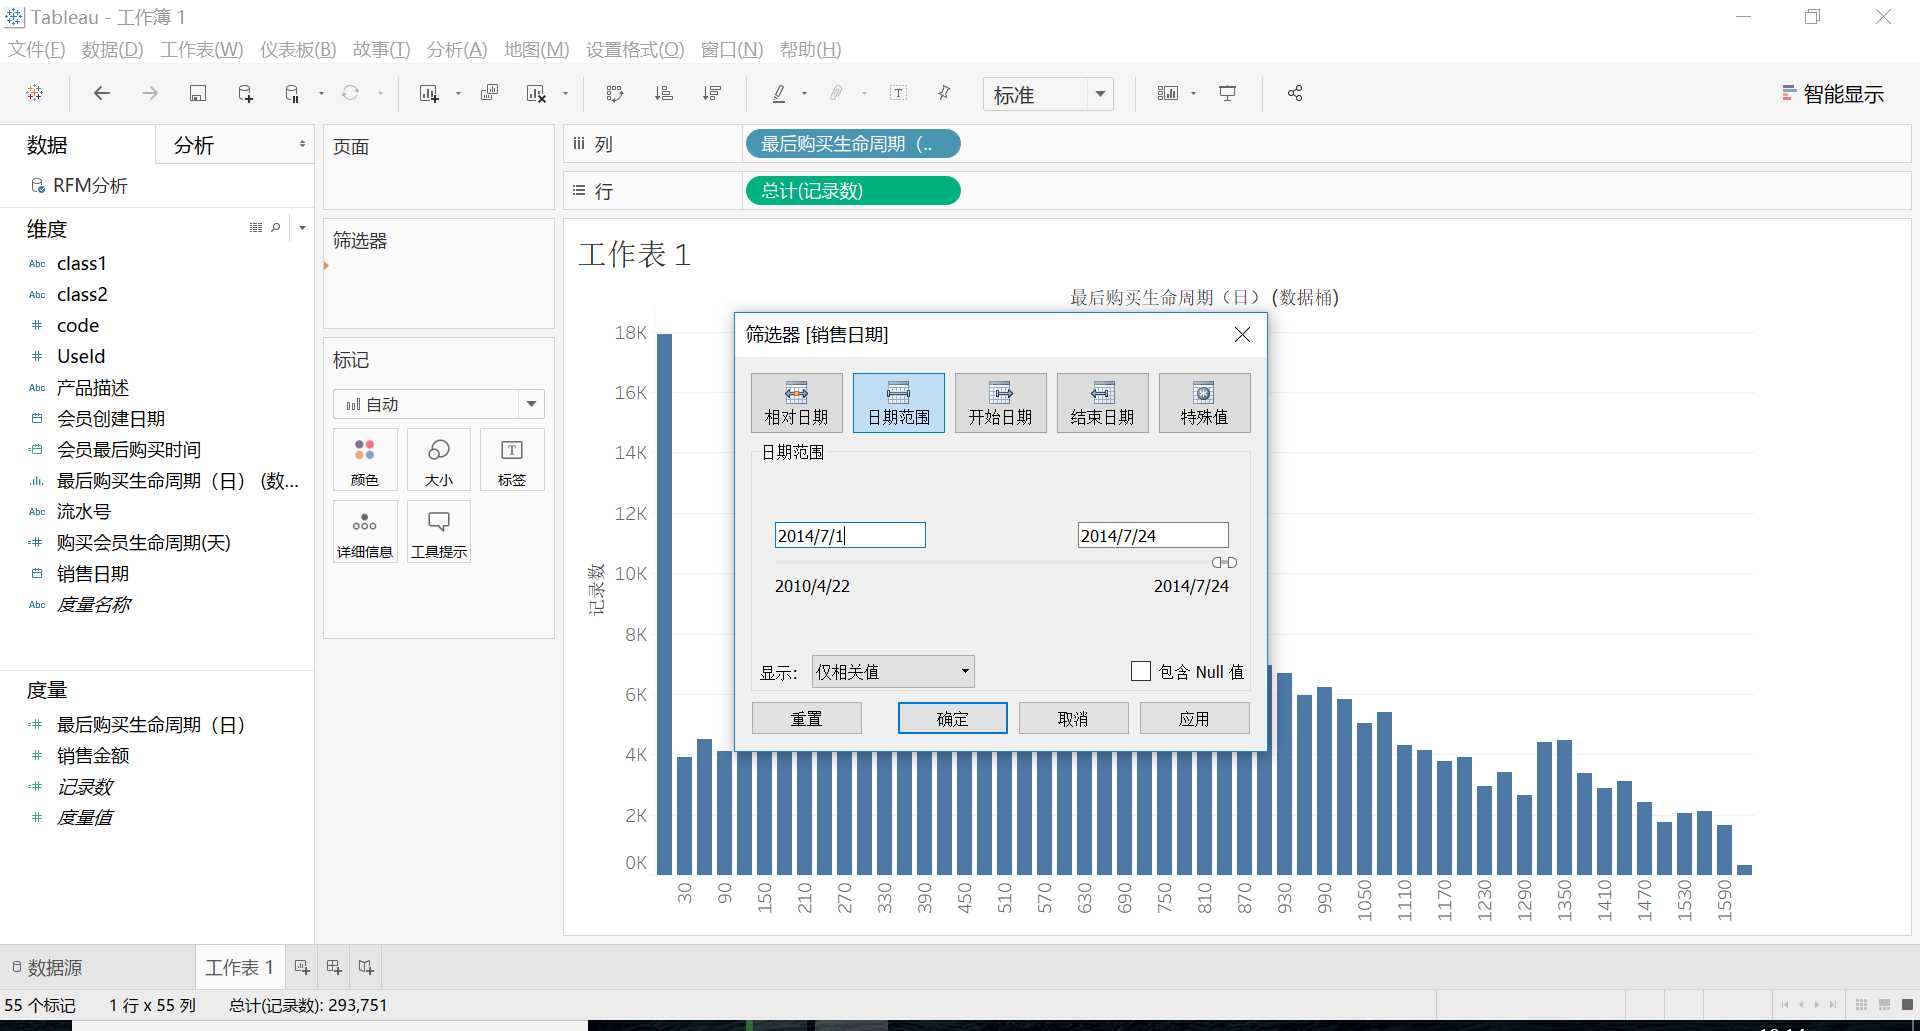
Task: Click the 智能显示 button
Action: coord(1833,94)
